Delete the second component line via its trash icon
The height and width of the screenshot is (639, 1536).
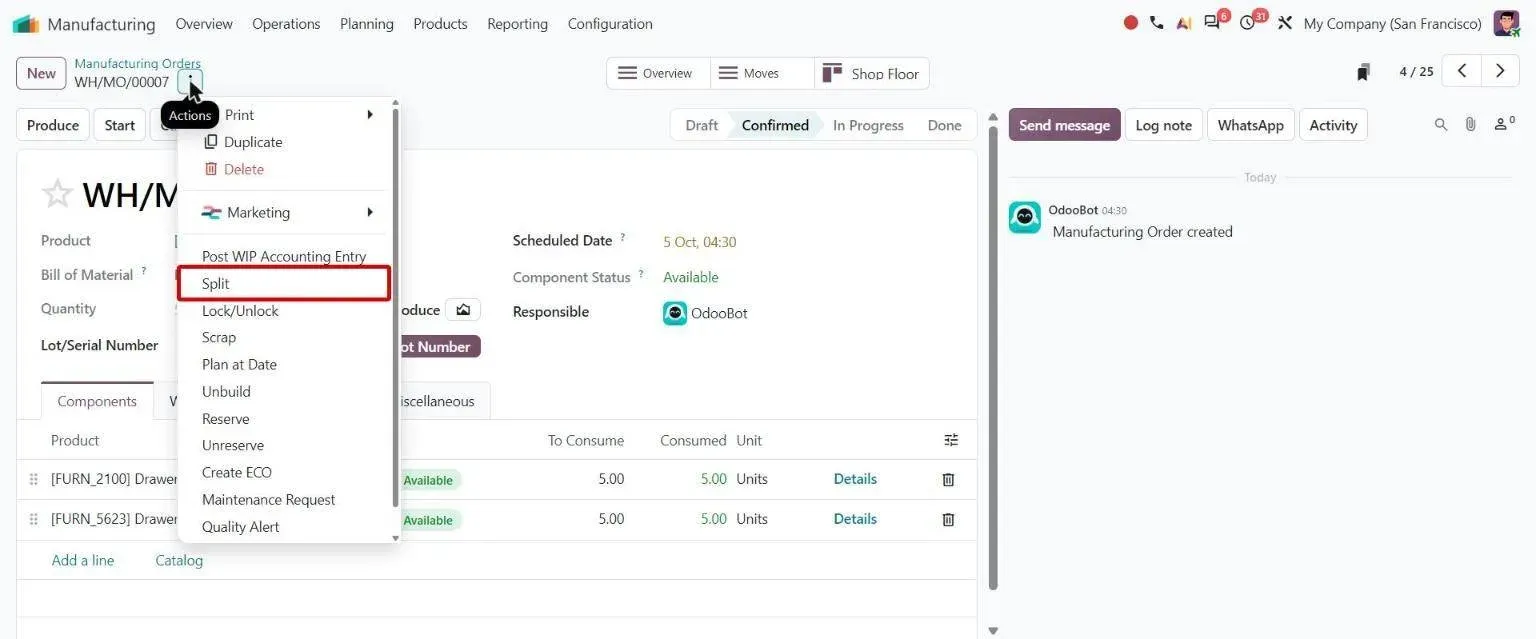(x=948, y=520)
